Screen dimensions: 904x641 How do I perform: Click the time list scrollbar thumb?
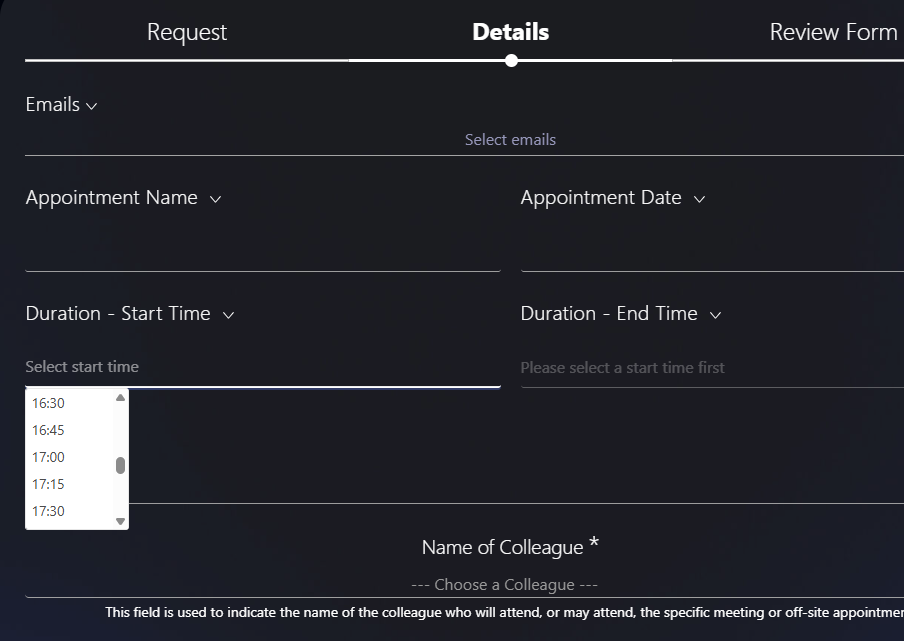coord(120,465)
